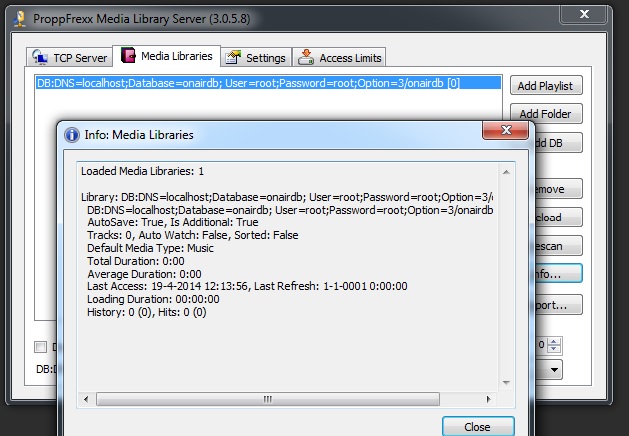Click the Add Folder button
This screenshot has height=436, width=629.
pos(546,114)
